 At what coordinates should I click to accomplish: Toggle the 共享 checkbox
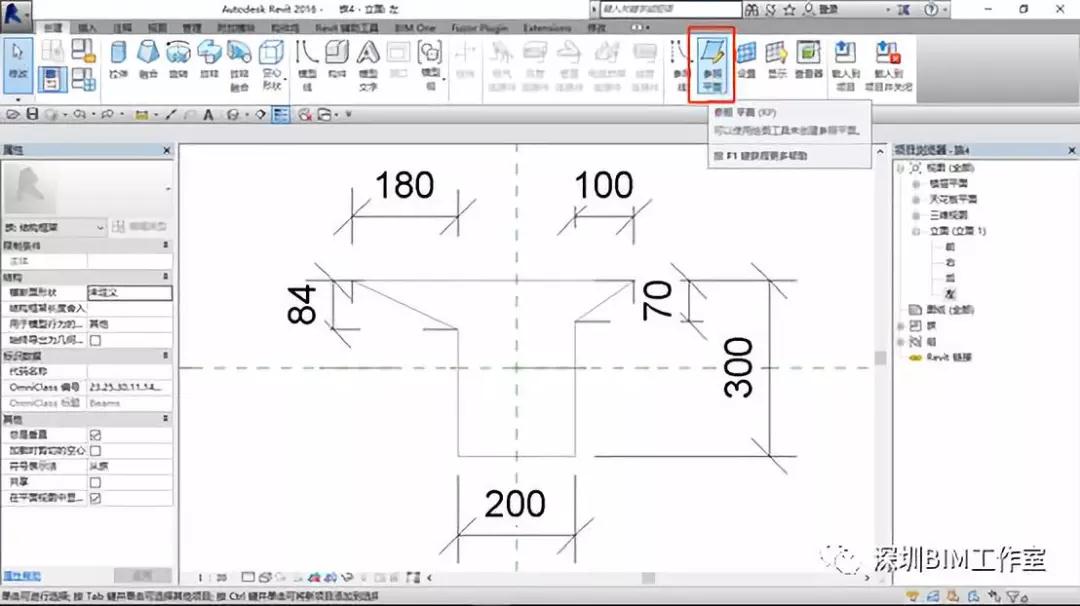tap(95, 483)
